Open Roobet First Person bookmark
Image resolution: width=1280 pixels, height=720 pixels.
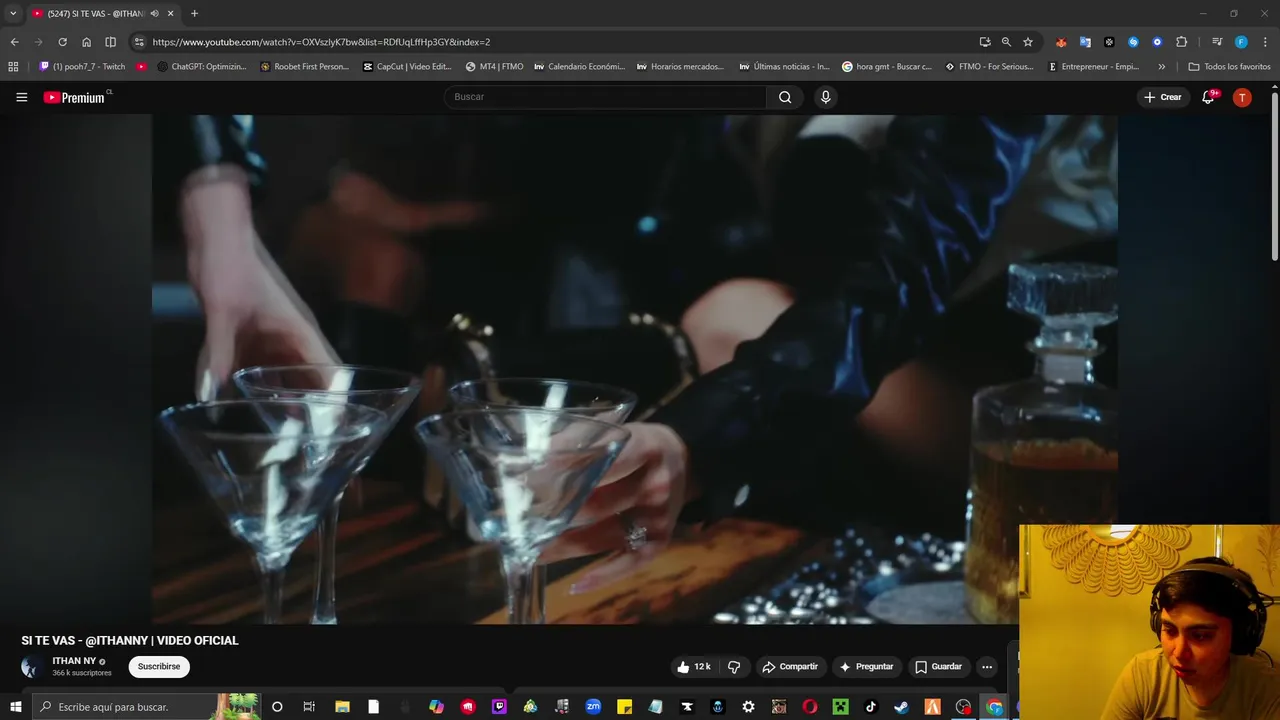304,67
